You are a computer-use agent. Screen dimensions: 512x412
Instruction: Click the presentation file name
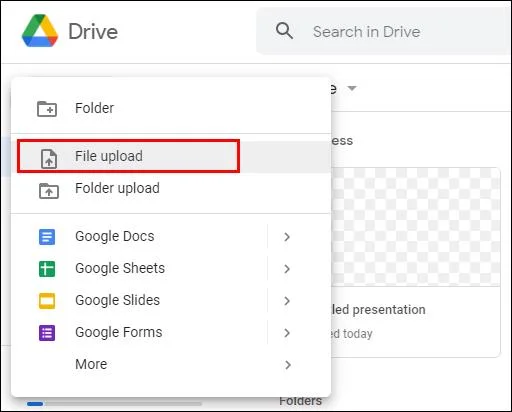[378, 310]
